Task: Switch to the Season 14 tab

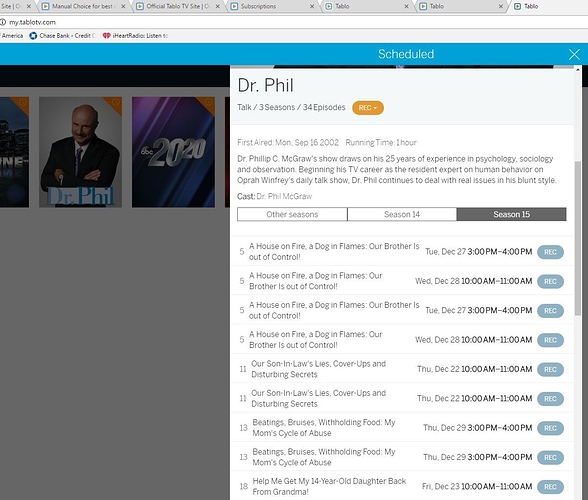Action: click(402, 215)
